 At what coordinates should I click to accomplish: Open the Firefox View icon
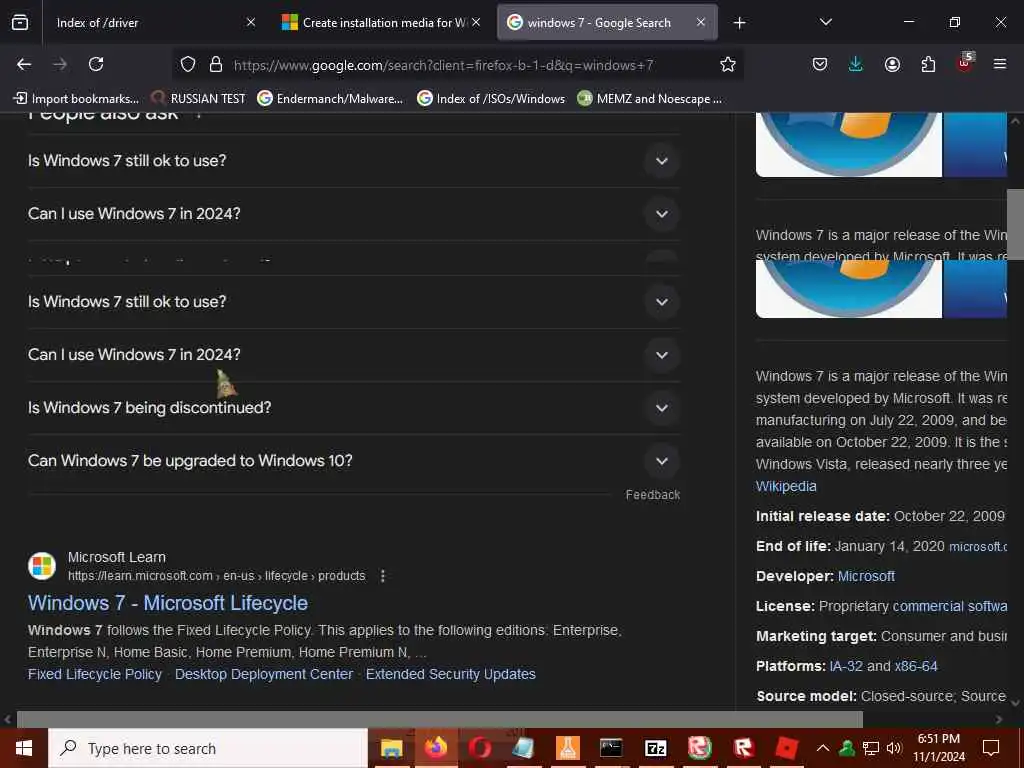point(20,22)
